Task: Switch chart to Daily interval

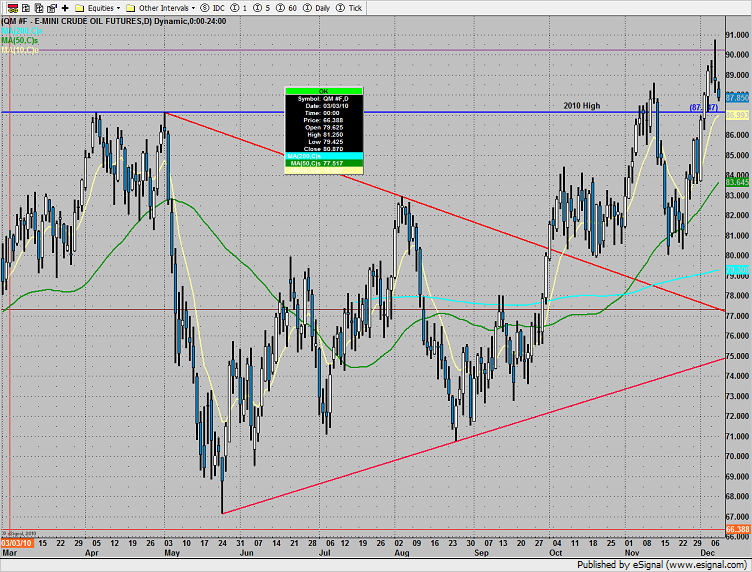Action: (317, 8)
